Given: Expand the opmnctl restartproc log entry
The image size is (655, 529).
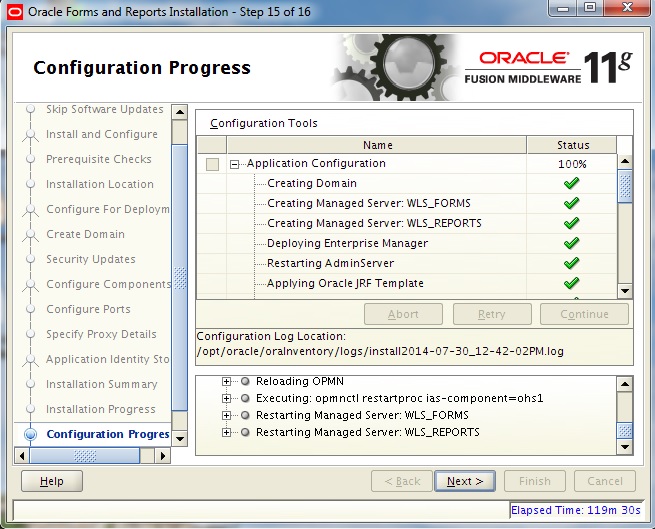Looking at the screenshot, I should [227, 399].
